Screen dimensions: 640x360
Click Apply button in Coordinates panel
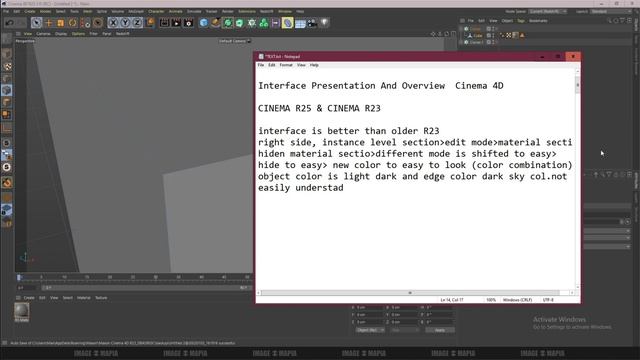click(x=440, y=330)
